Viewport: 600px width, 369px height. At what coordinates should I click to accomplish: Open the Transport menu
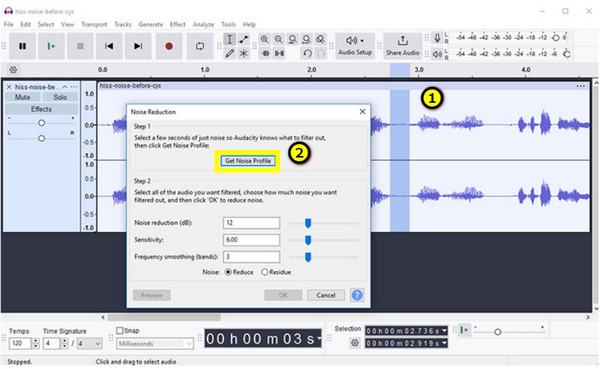click(x=94, y=24)
